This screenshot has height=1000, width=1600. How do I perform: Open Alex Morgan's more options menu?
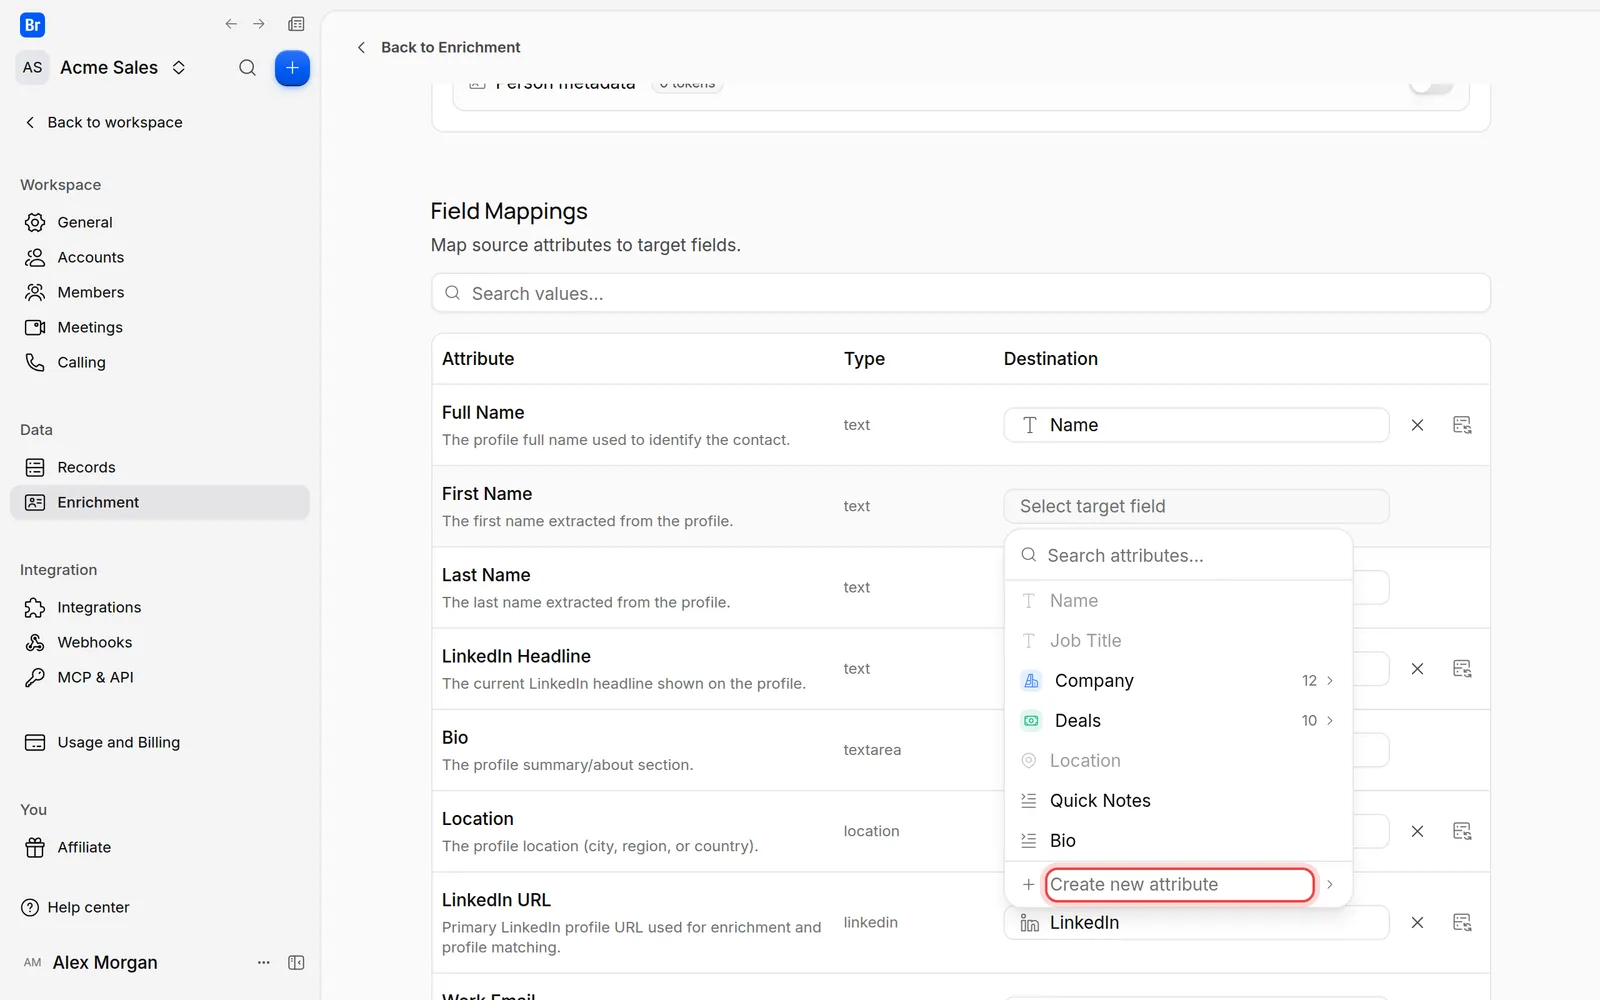(264, 962)
